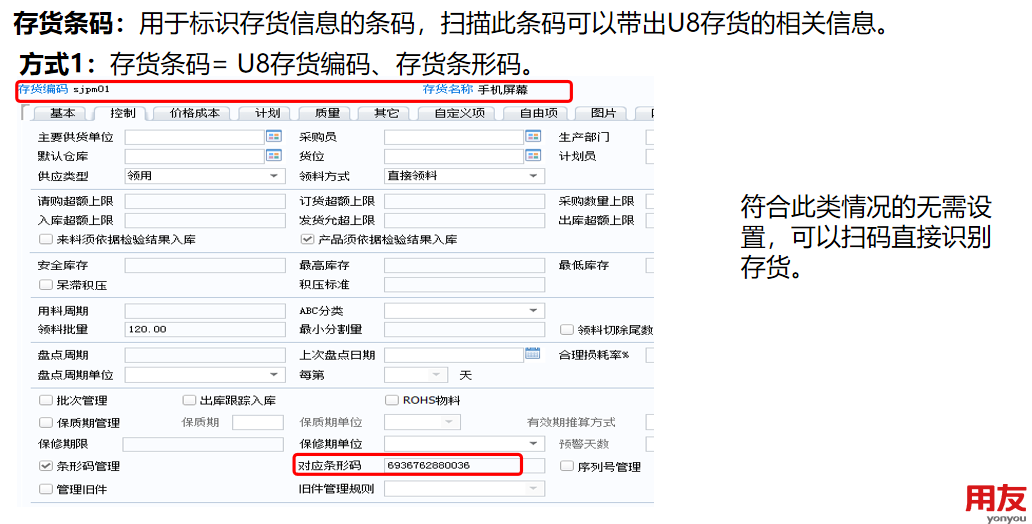
Task: Expand 领料方式 dropdown showing 直接领料
Action: (x=533, y=176)
